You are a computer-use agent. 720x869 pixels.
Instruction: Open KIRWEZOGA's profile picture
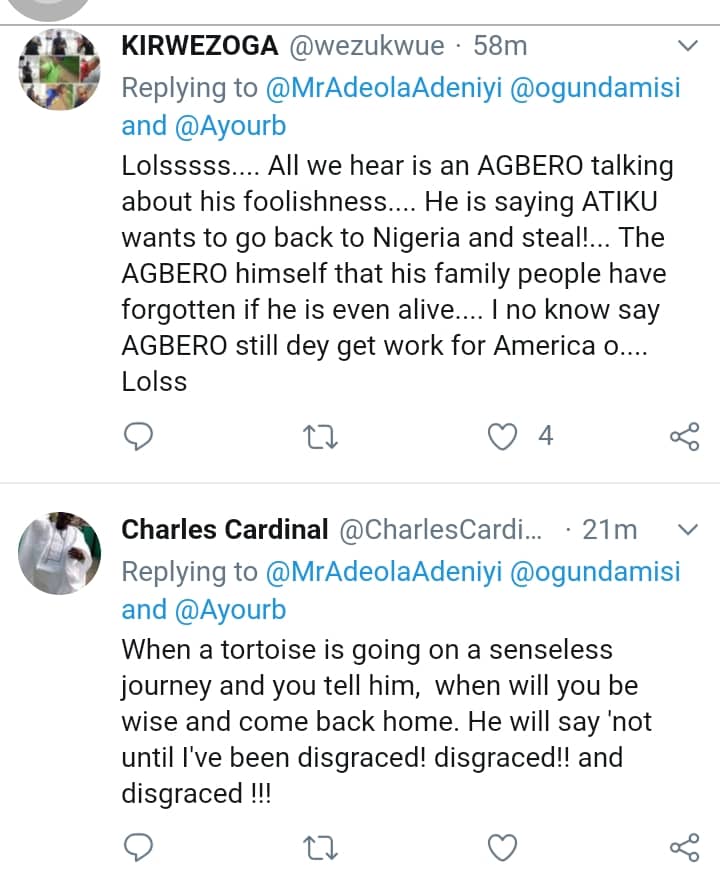(61, 68)
